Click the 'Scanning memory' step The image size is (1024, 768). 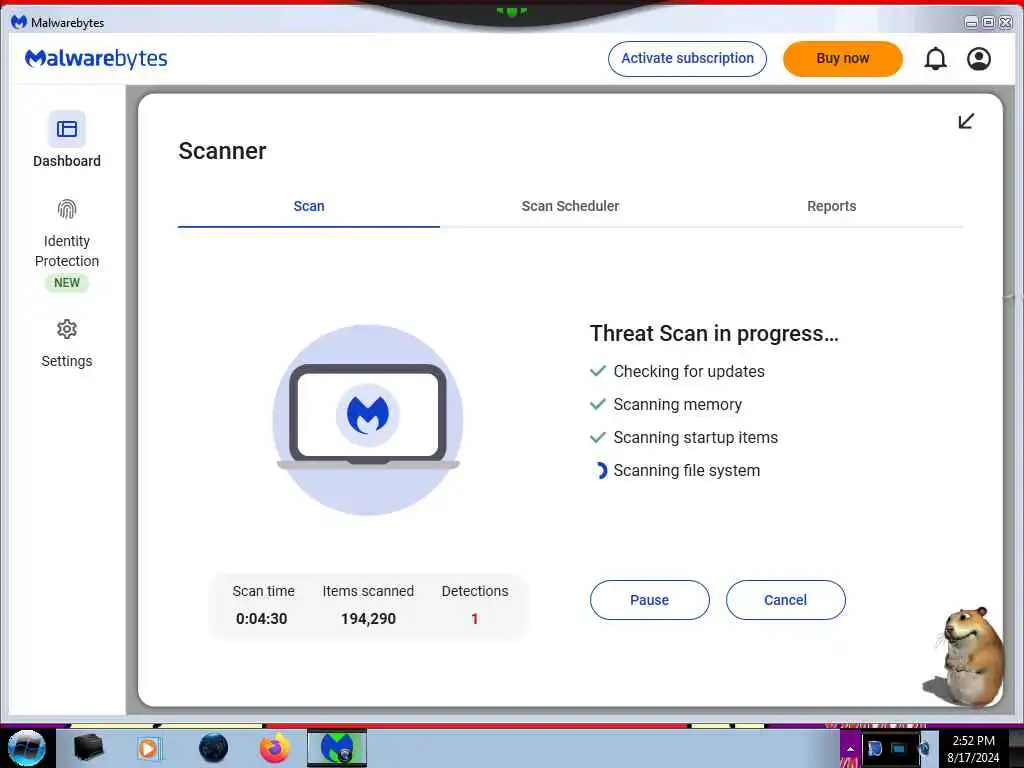click(x=666, y=405)
